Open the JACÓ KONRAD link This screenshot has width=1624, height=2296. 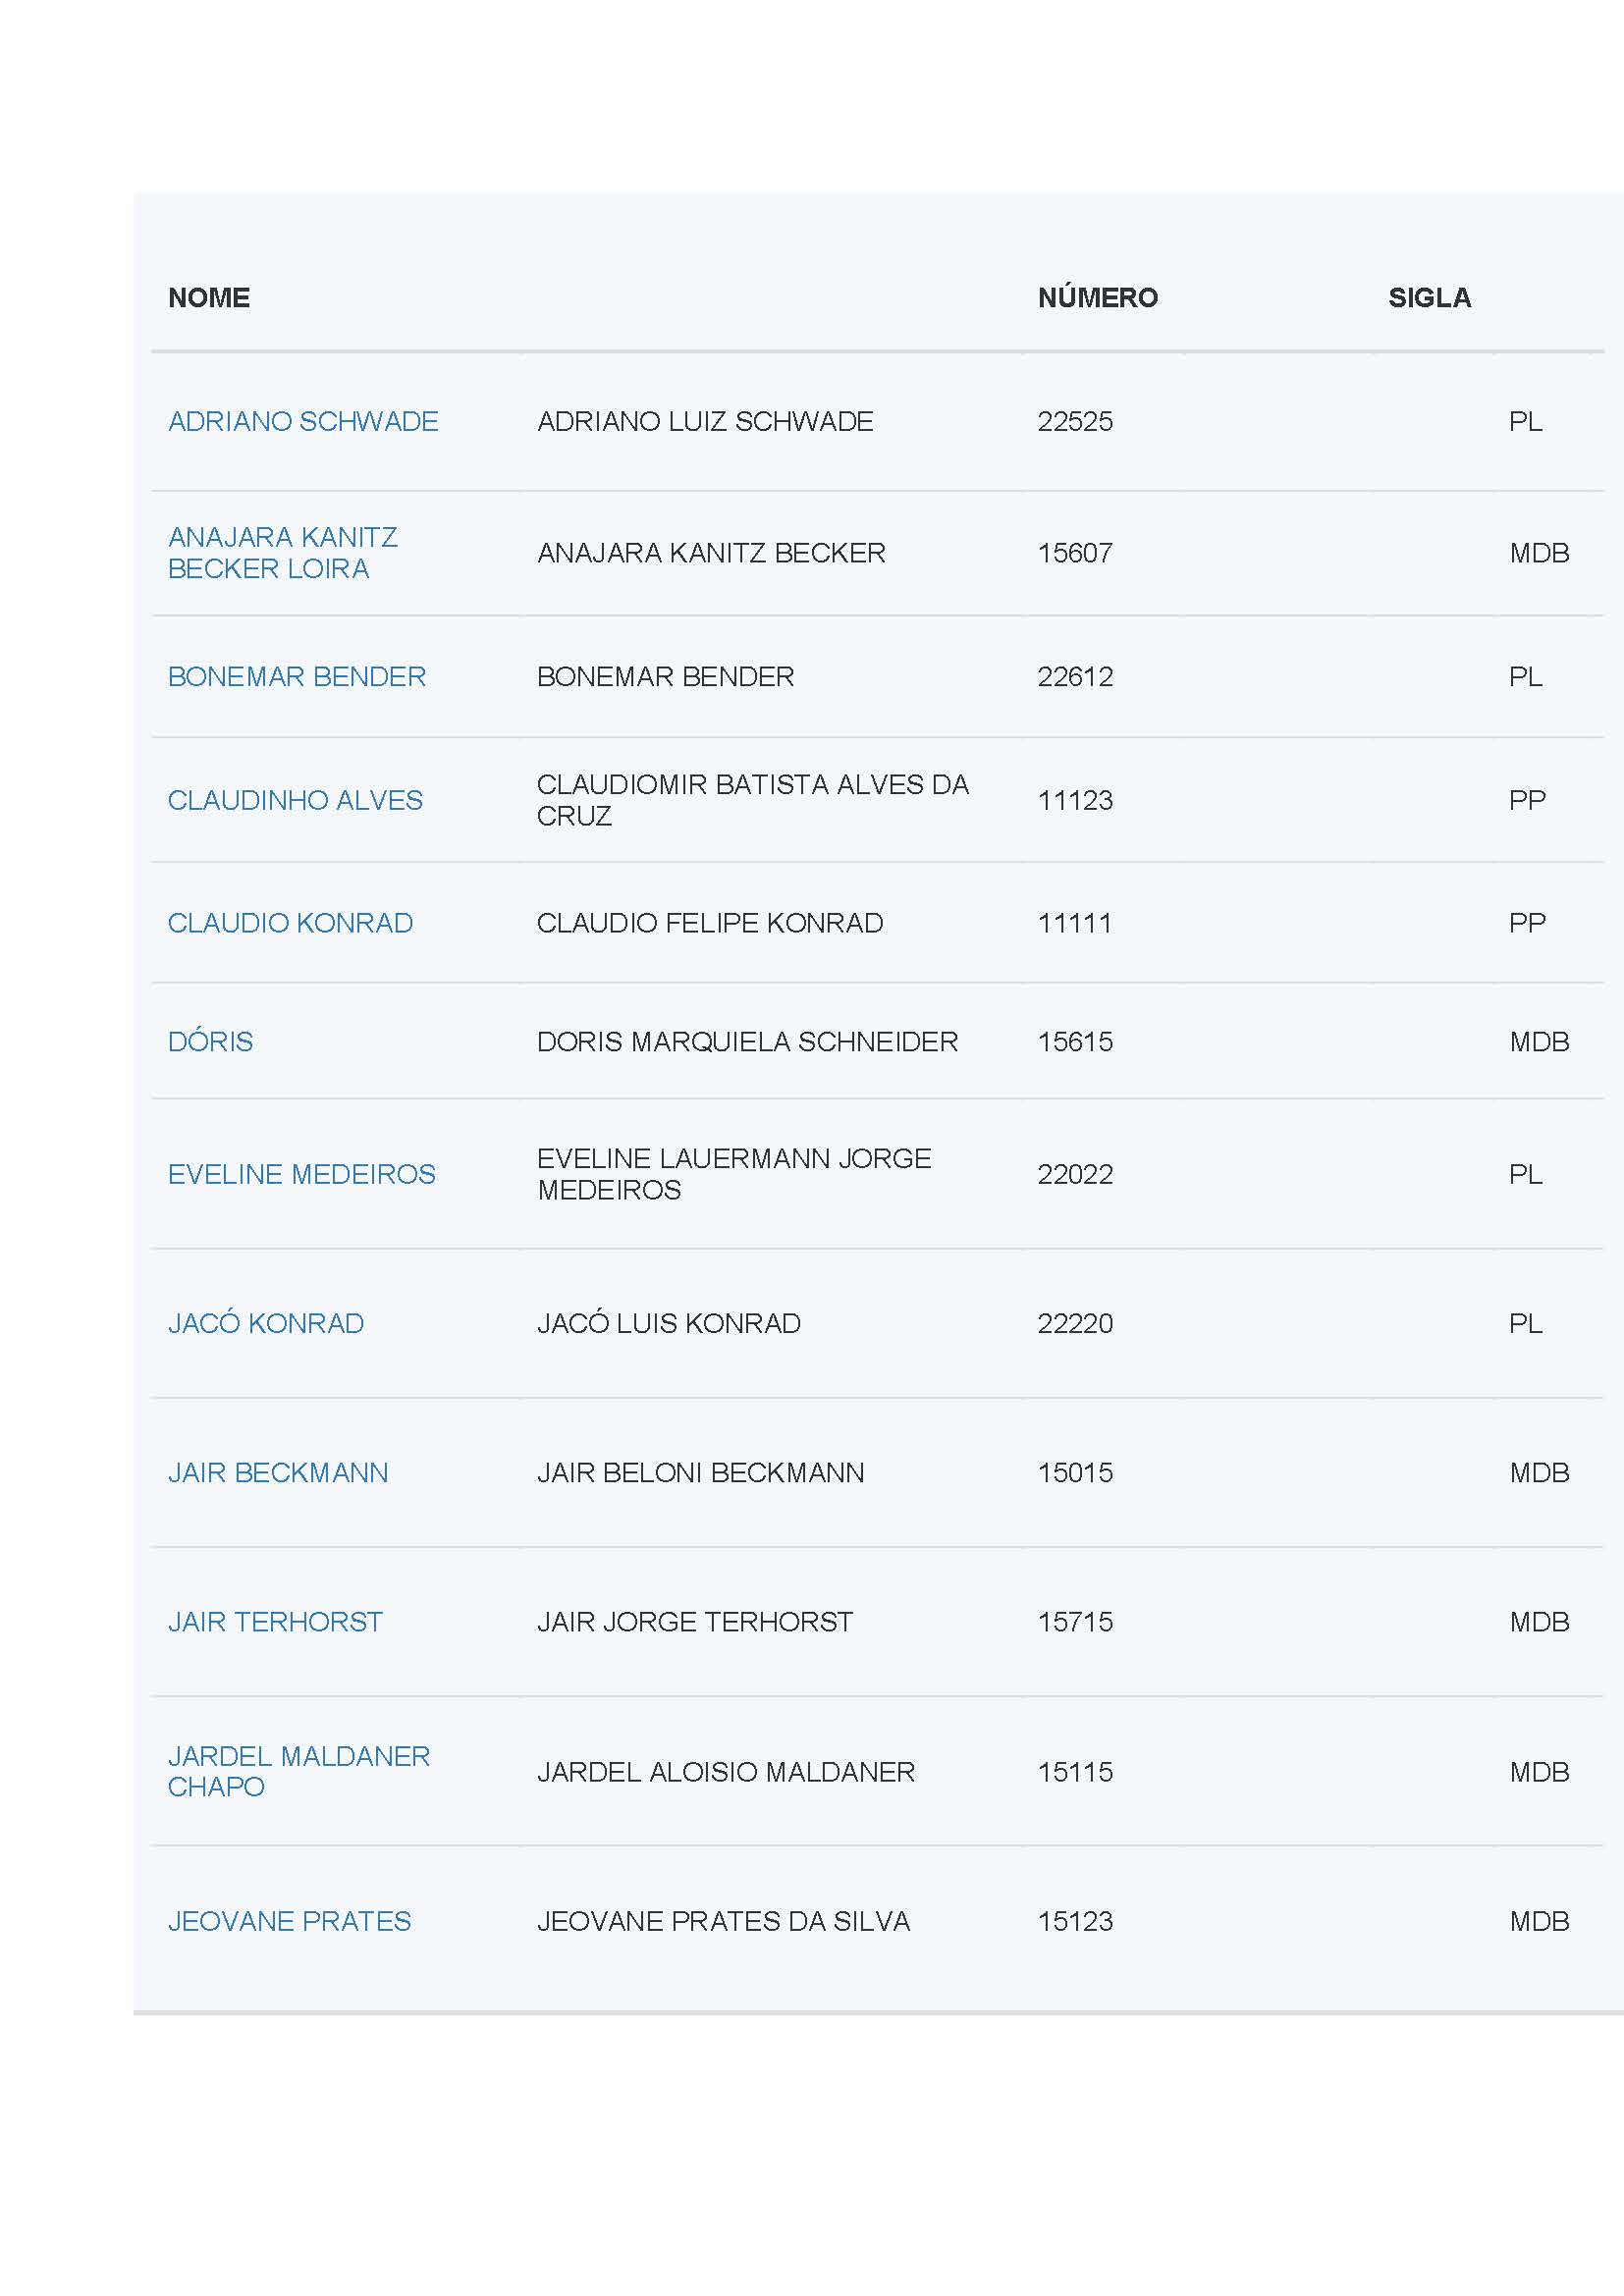click(x=266, y=1323)
